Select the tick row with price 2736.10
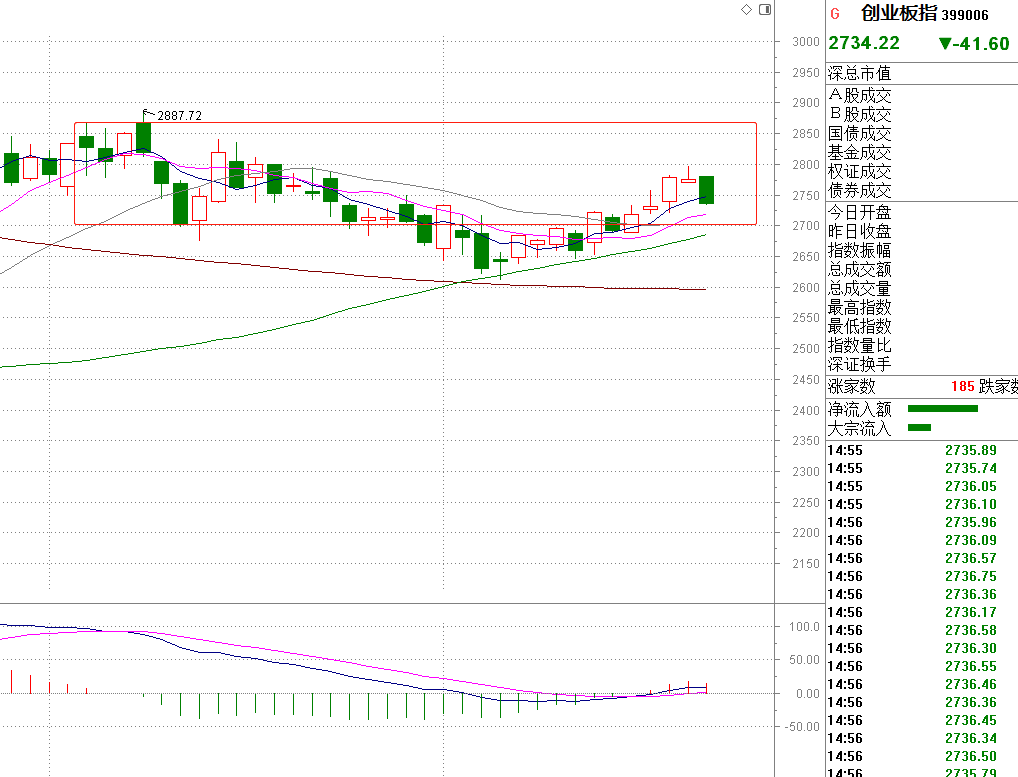1018x777 pixels. pyautogui.click(x=922, y=504)
